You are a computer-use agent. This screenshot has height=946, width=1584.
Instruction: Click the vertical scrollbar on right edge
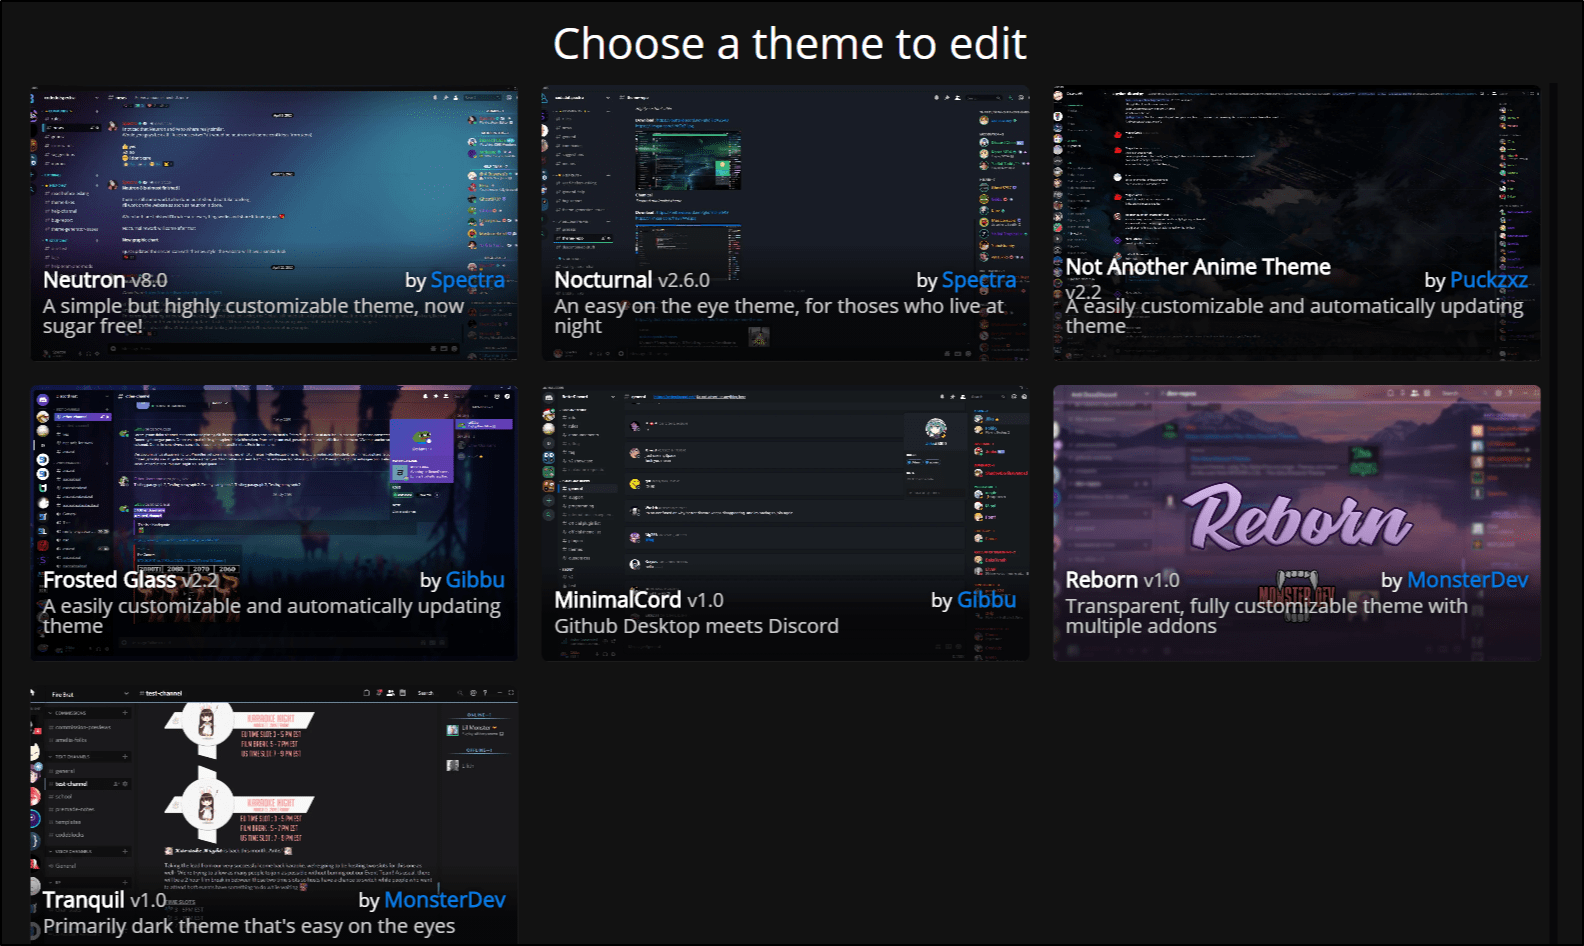[1553, 500]
